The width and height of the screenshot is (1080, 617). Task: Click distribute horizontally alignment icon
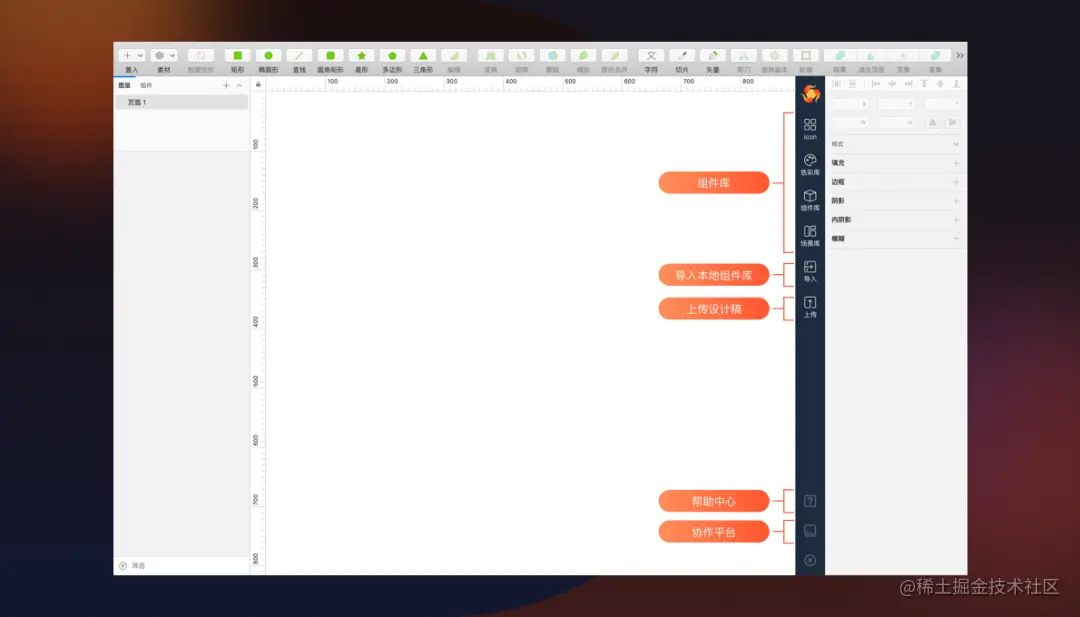point(837,84)
